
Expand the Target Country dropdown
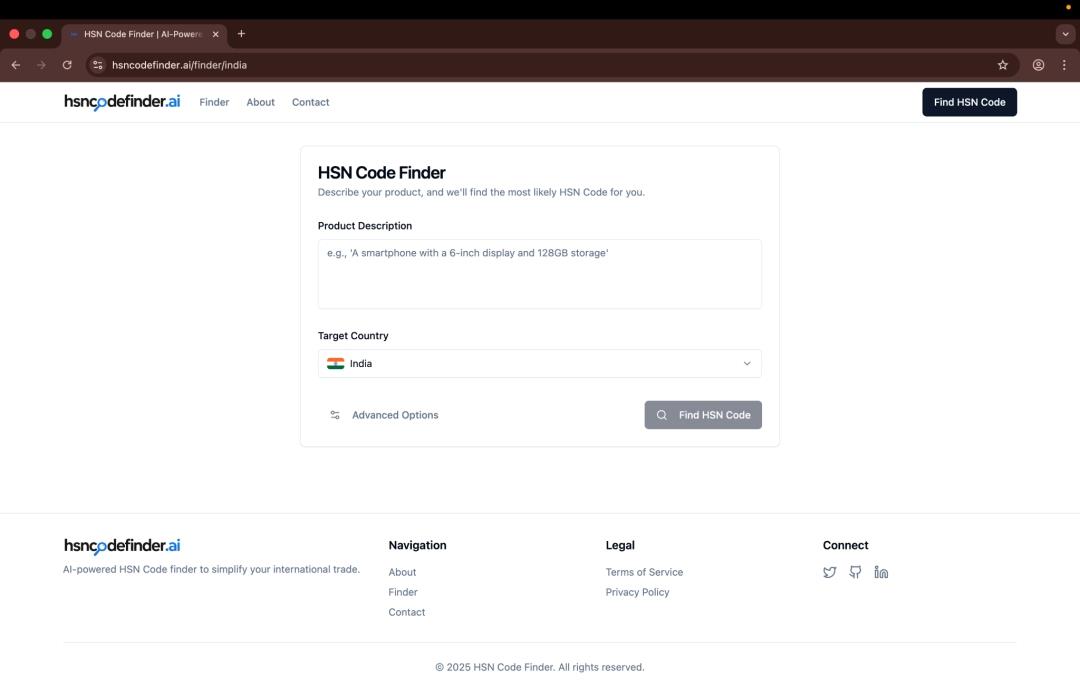click(539, 364)
